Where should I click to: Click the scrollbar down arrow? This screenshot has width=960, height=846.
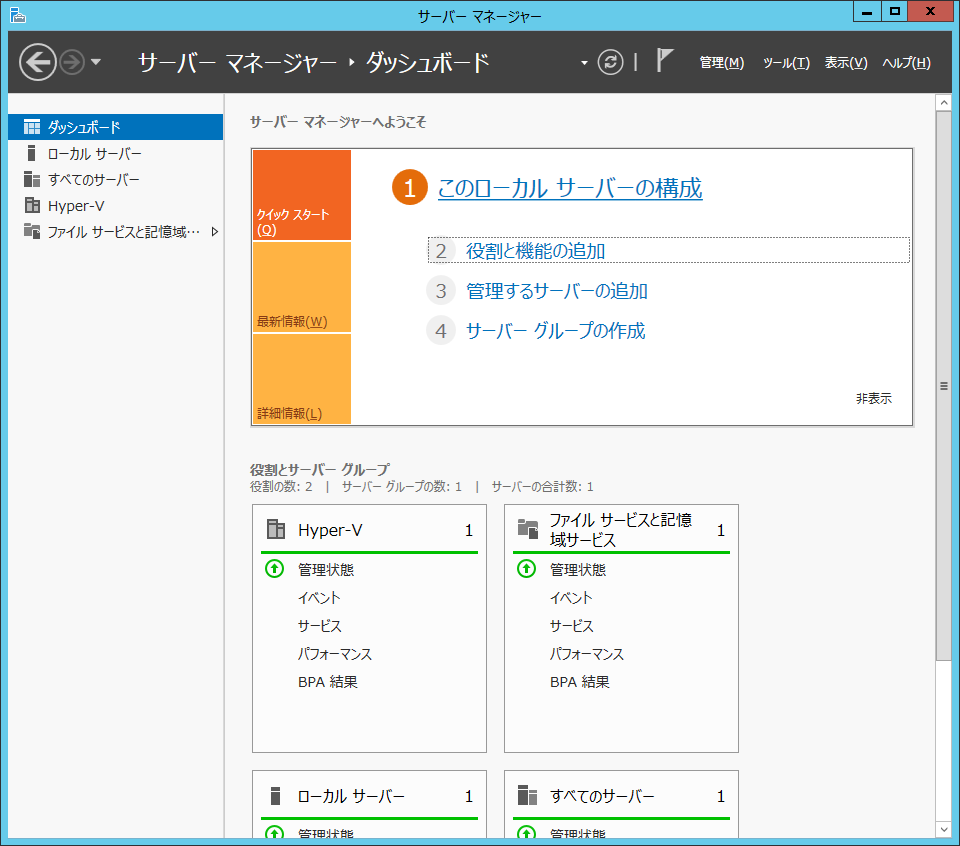943,829
